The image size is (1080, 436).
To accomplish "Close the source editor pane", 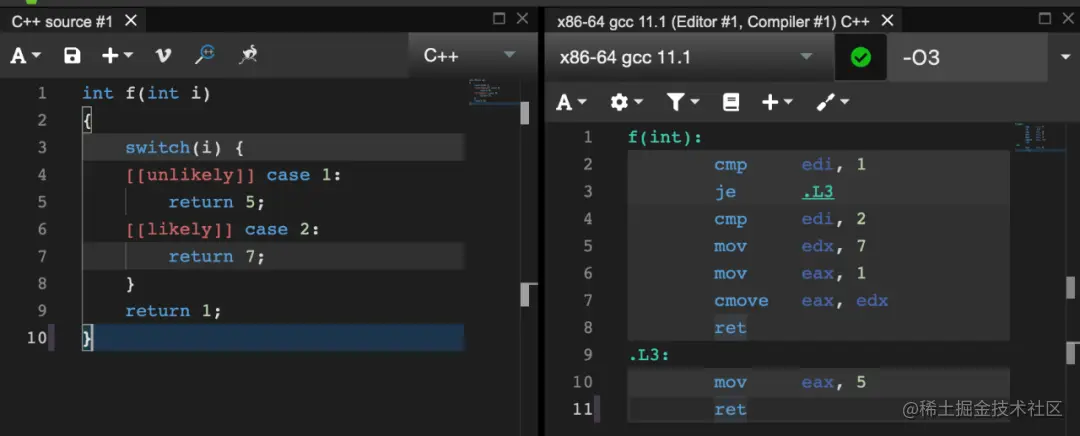I will 523,19.
